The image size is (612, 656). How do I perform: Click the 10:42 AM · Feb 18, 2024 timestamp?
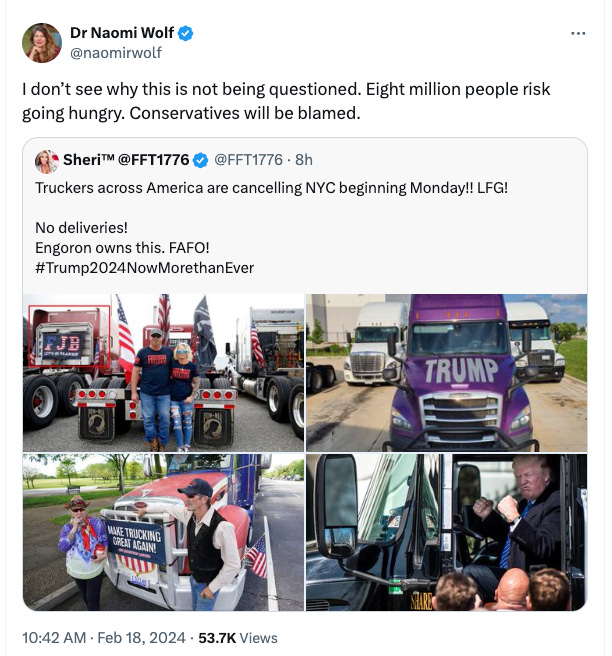[x=104, y=638]
